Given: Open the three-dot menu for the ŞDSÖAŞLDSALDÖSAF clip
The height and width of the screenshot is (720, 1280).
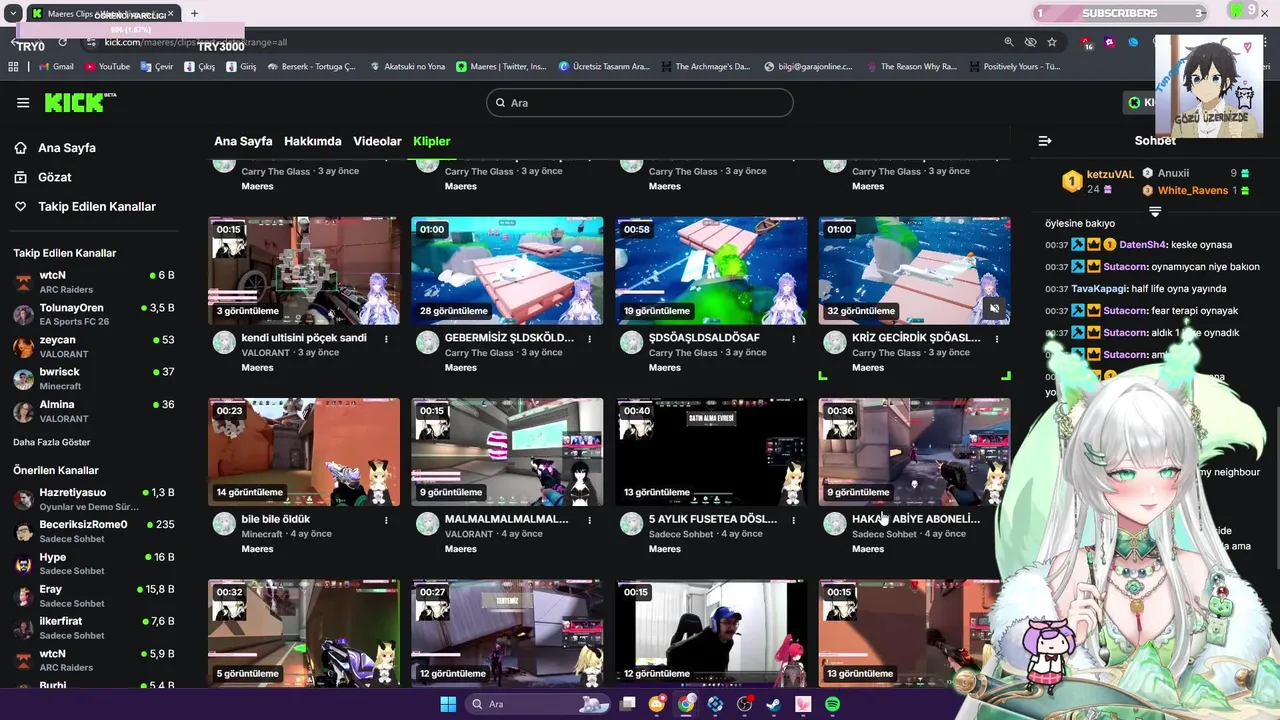Looking at the screenshot, I should [x=794, y=339].
